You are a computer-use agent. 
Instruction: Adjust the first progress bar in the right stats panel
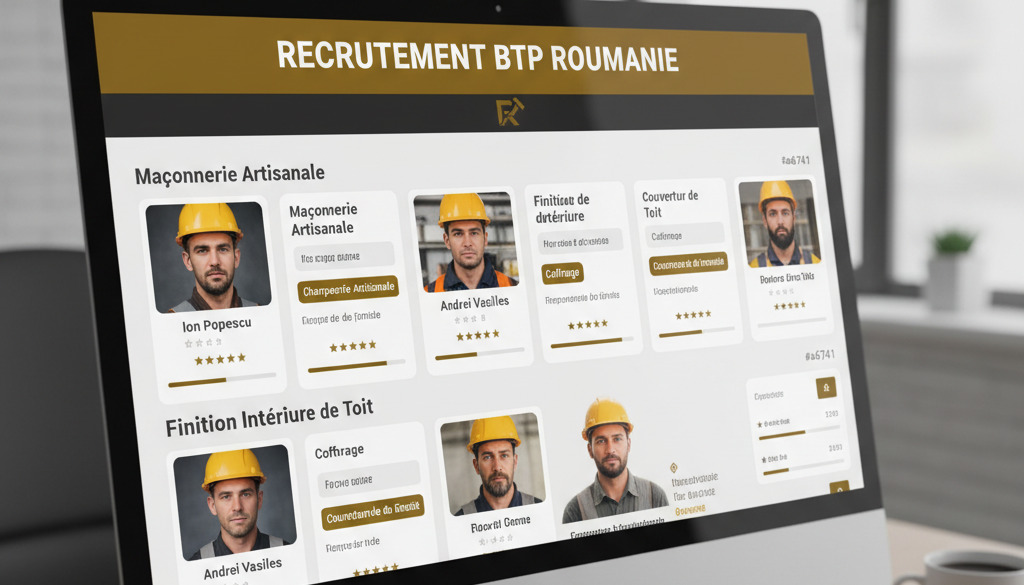click(x=799, y=432)
